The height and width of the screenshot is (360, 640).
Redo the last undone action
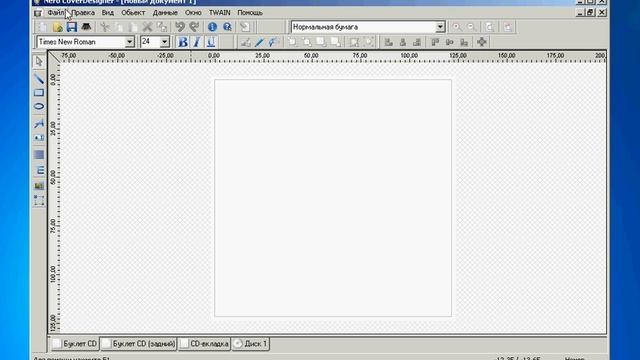[194, 27]
